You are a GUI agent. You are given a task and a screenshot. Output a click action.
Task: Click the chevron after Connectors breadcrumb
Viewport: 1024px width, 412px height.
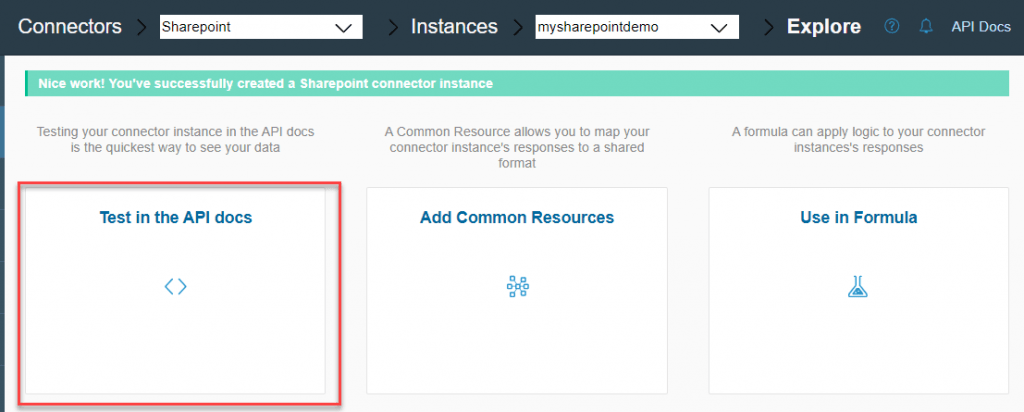[x=140, y=27]
